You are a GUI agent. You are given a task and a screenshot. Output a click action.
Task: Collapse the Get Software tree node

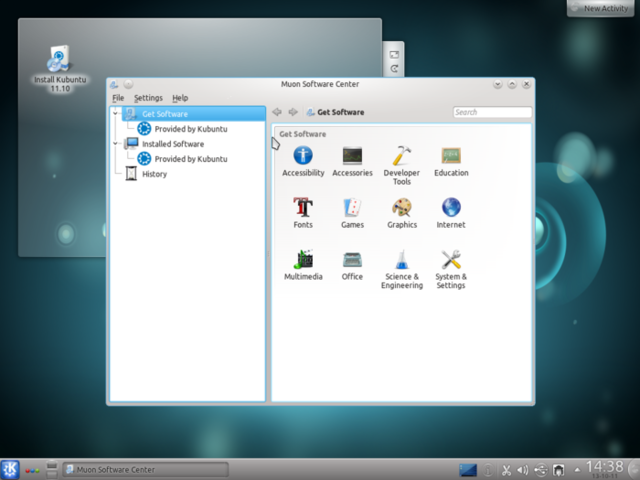point(115,113)
